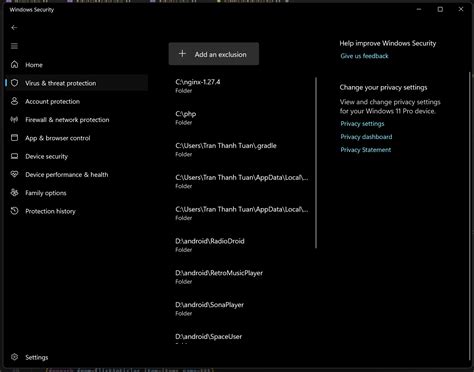Open Account protection section
Screen dimensions: 474x372
(77, 101)
